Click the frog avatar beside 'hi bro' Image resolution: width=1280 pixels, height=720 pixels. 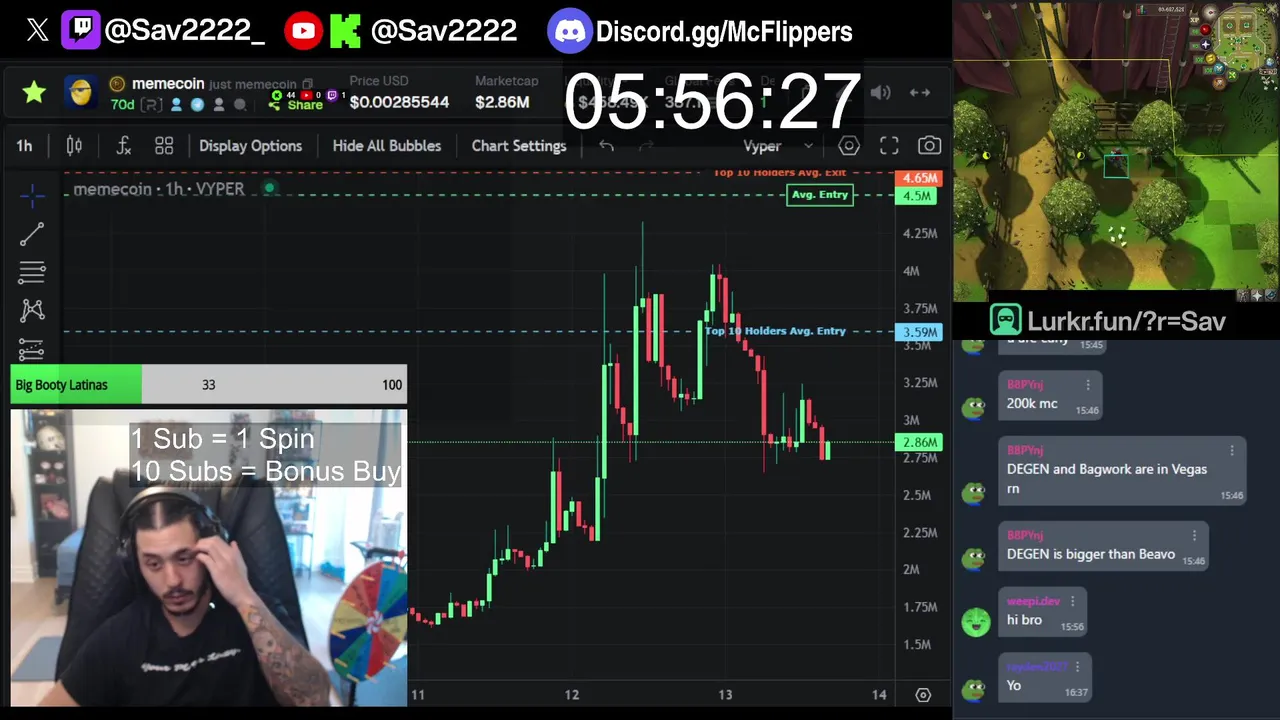[x=975, y=621]
